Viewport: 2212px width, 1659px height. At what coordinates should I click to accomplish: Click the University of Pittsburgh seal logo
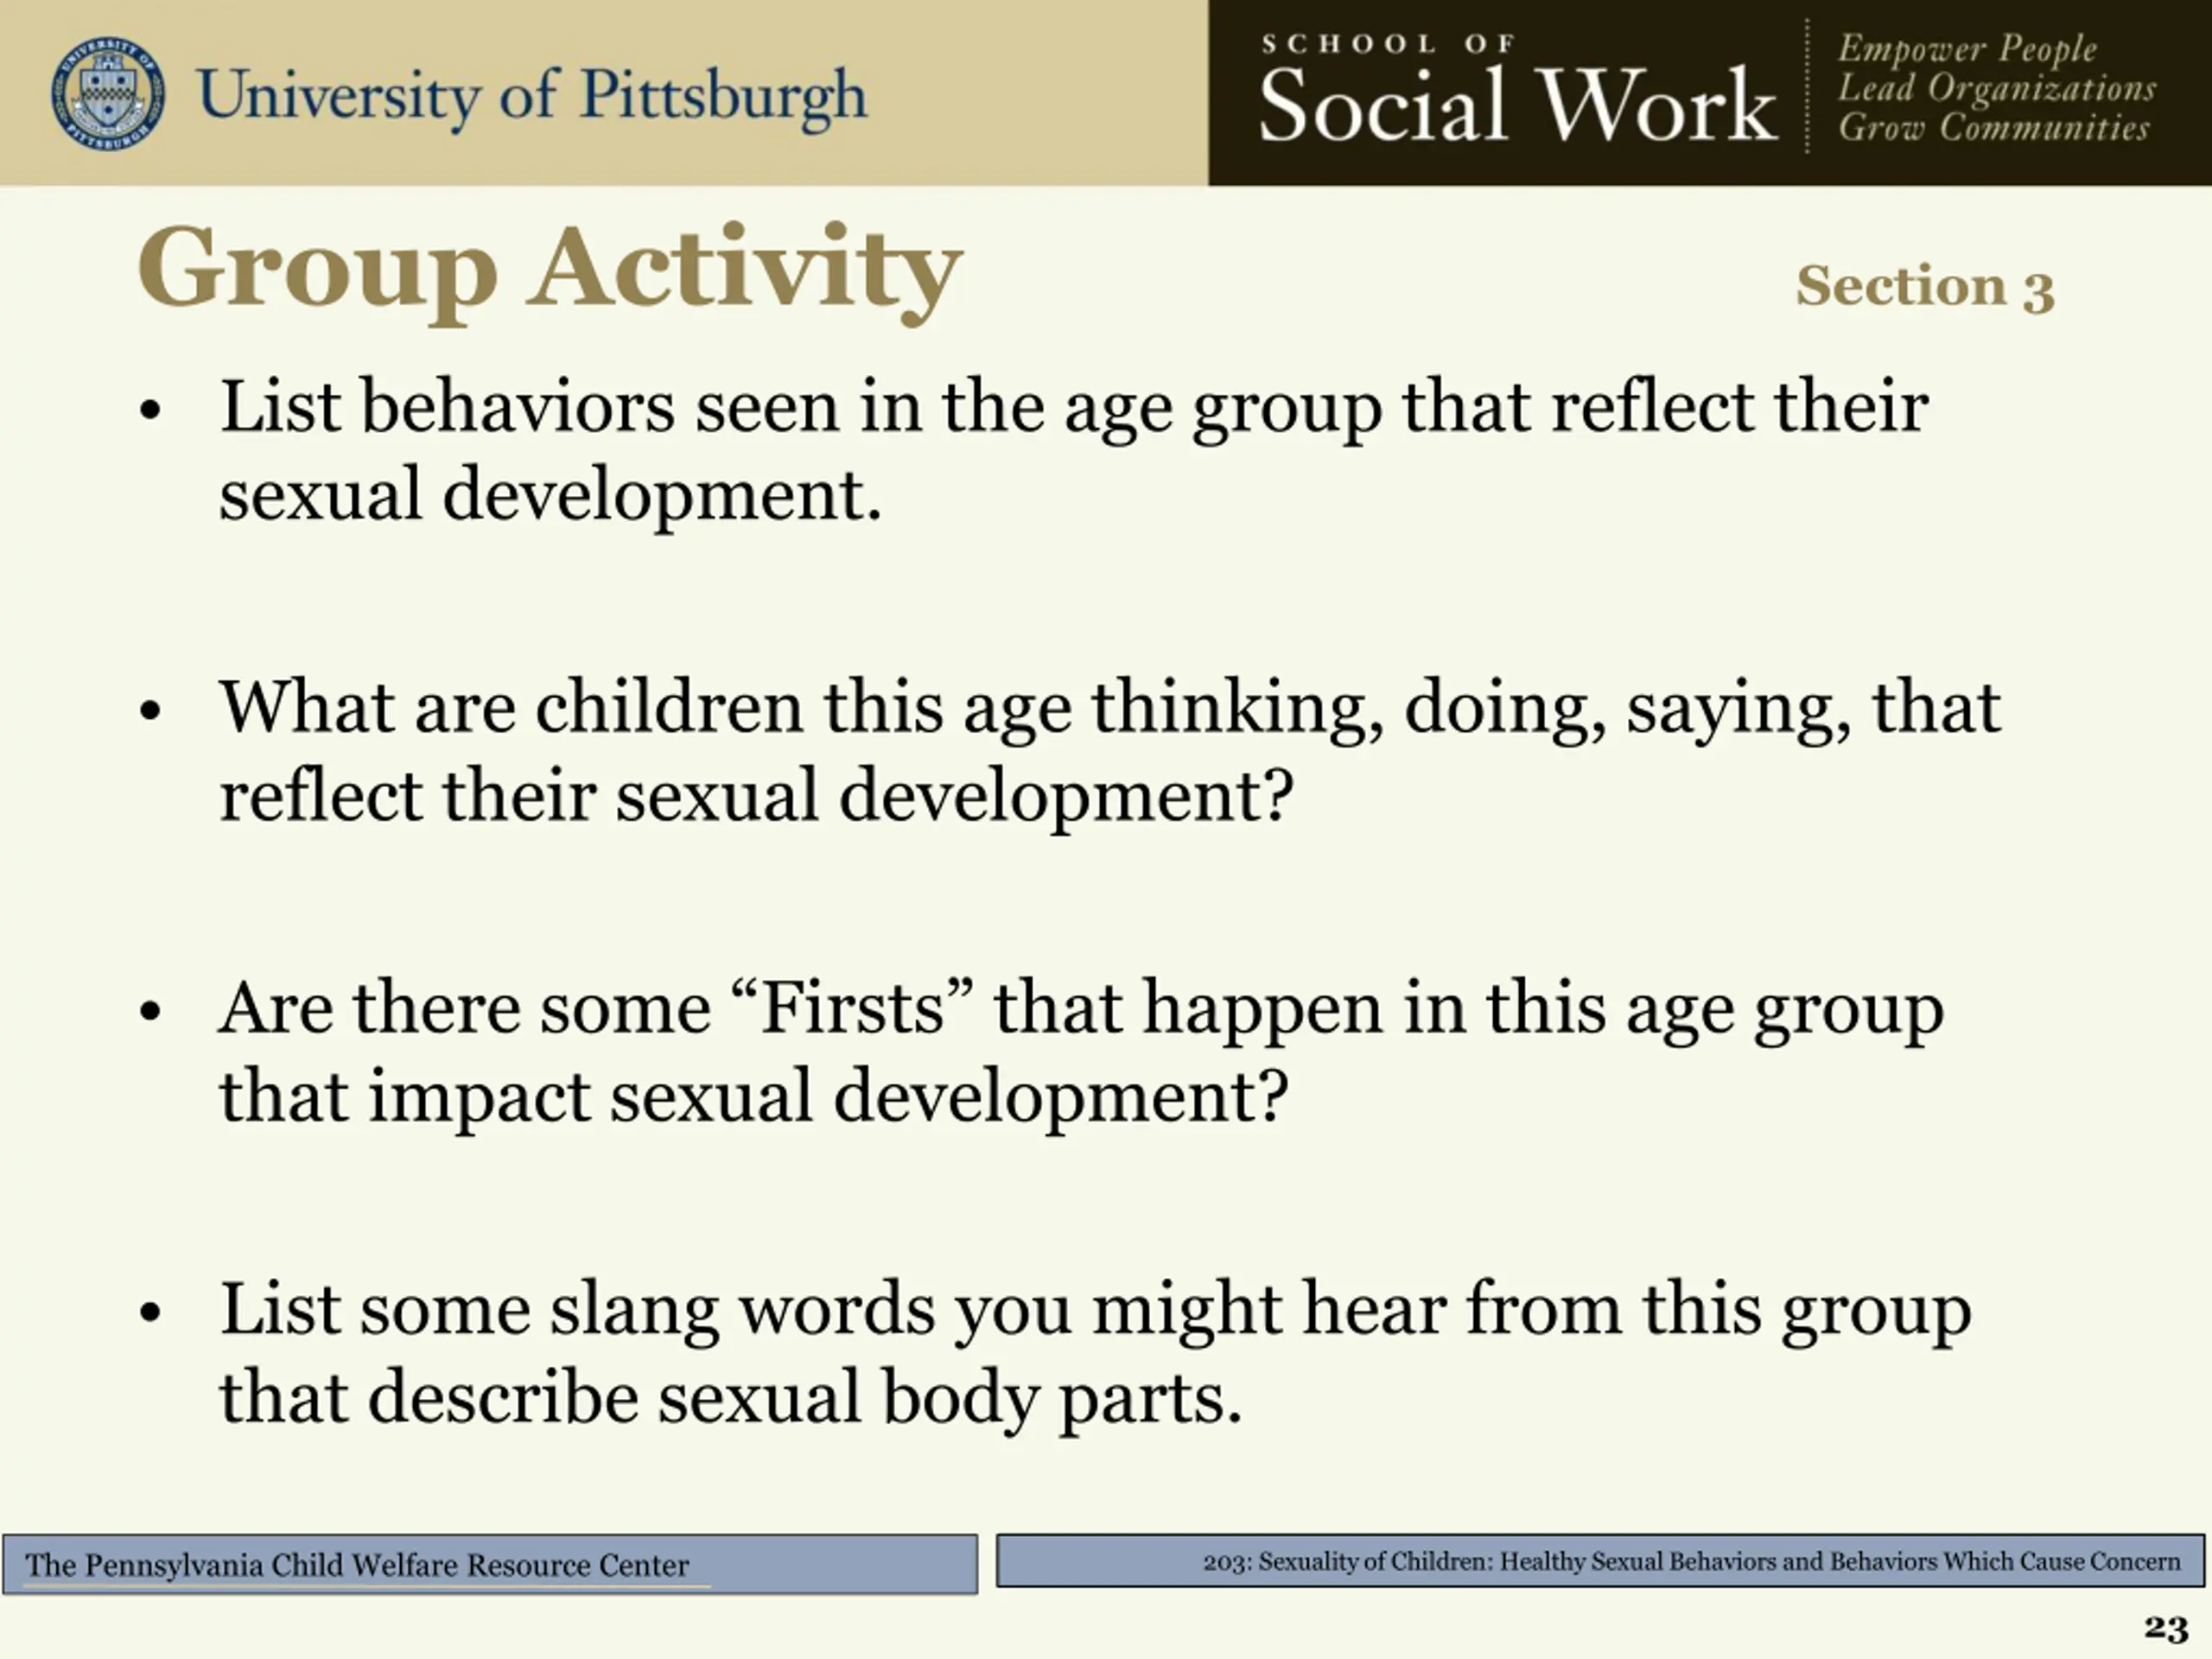tap(108, 93)
